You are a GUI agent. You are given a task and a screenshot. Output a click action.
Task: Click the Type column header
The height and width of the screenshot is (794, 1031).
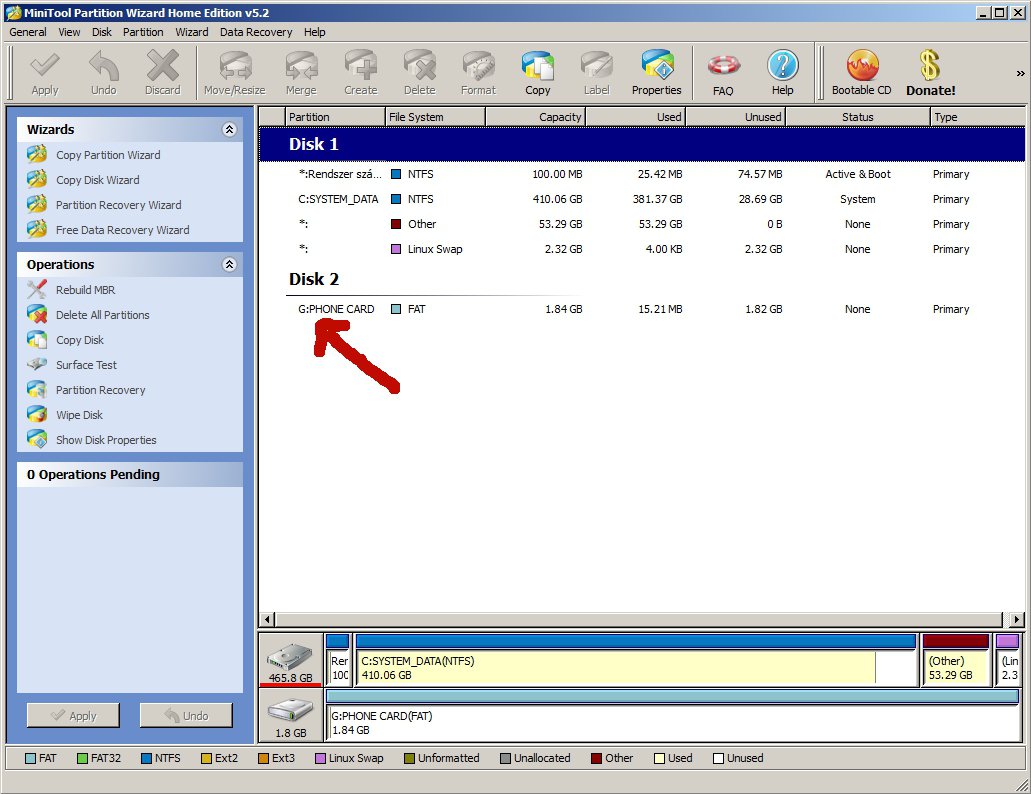coord(977,117)
